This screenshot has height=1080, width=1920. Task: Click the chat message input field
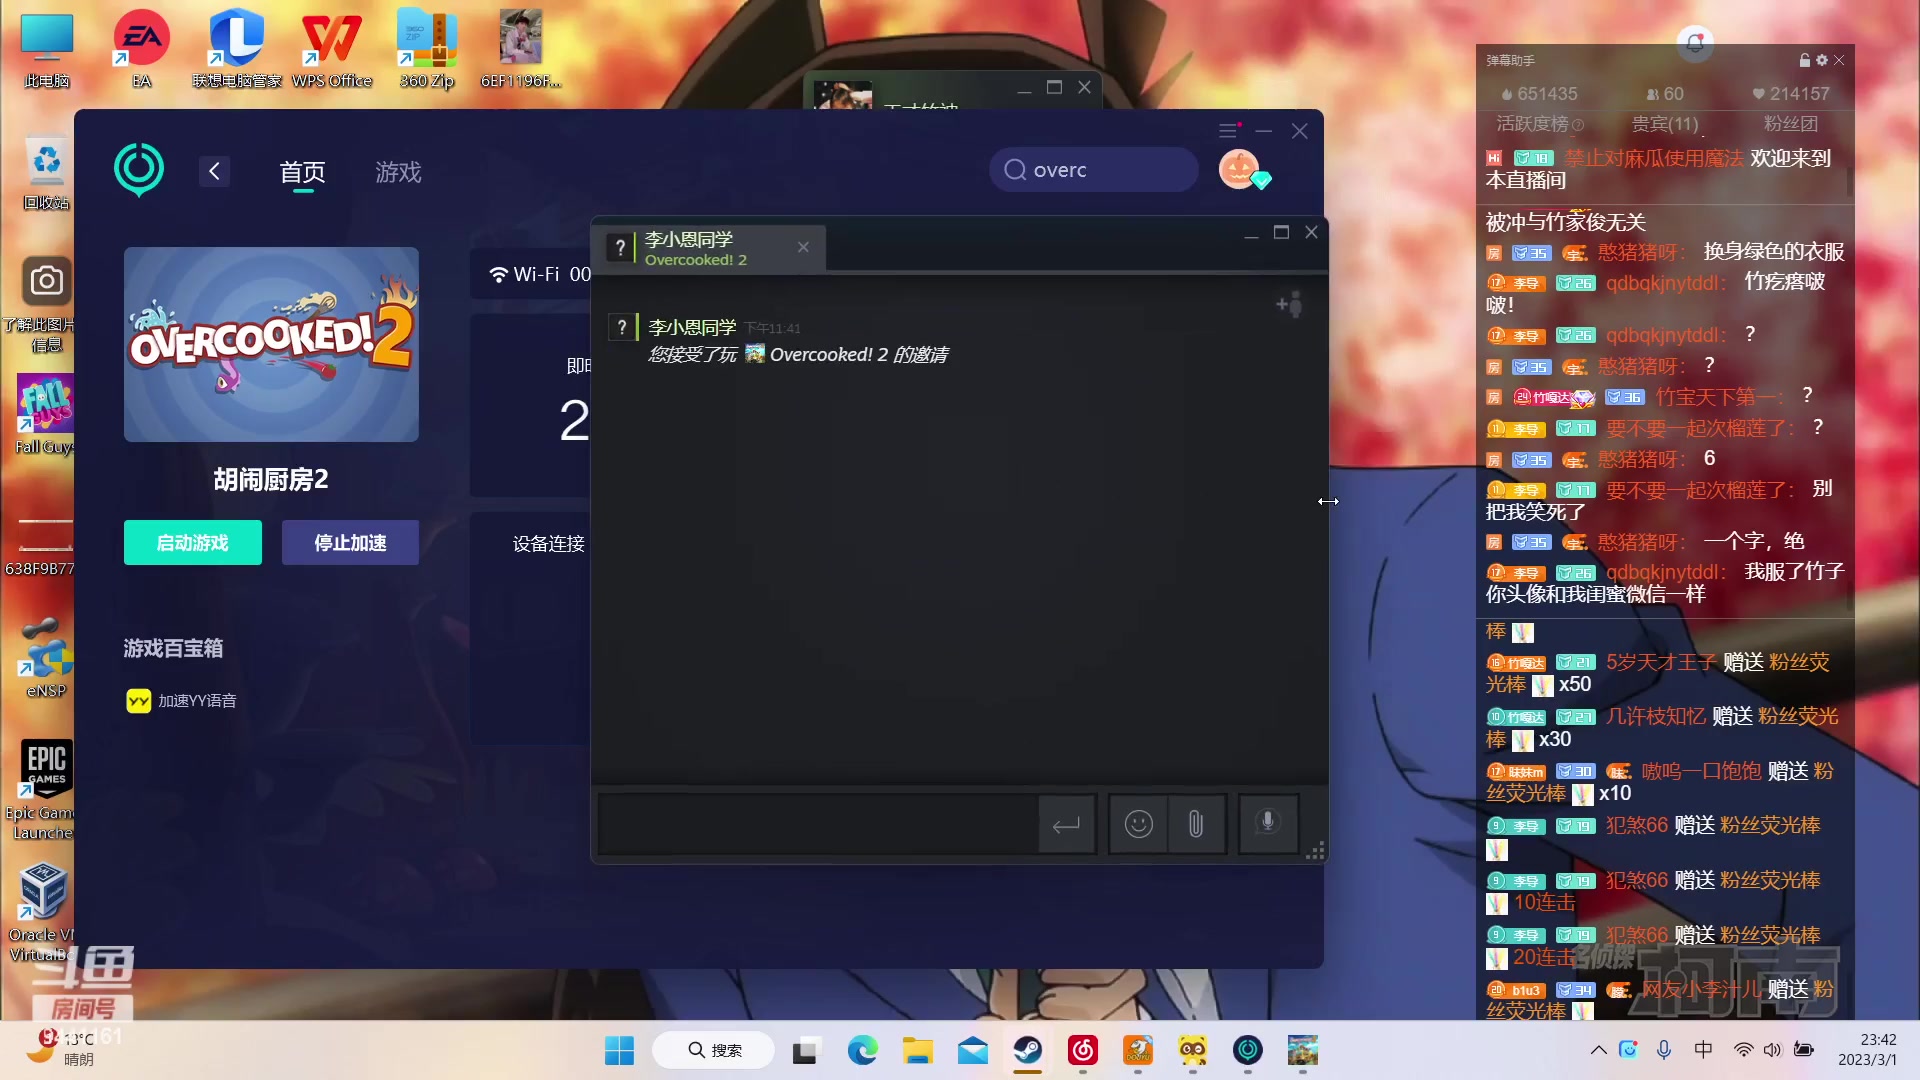coord(818,825)
